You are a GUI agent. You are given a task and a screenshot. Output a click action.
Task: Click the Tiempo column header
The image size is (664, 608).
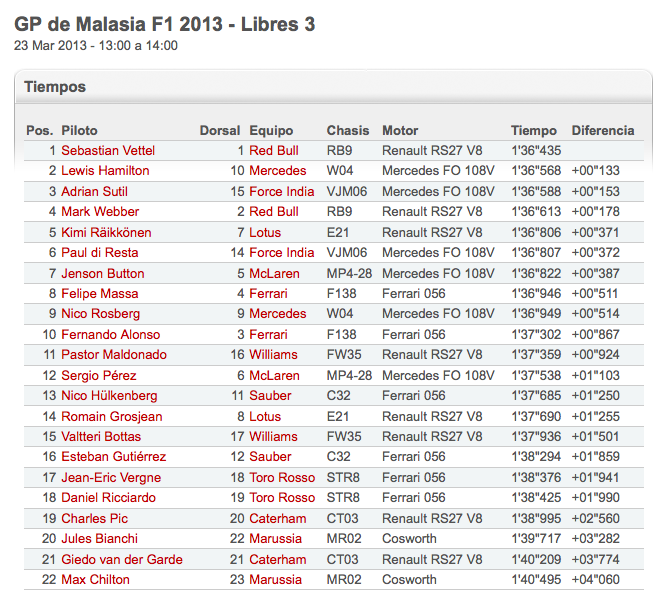tap(534, 130)
